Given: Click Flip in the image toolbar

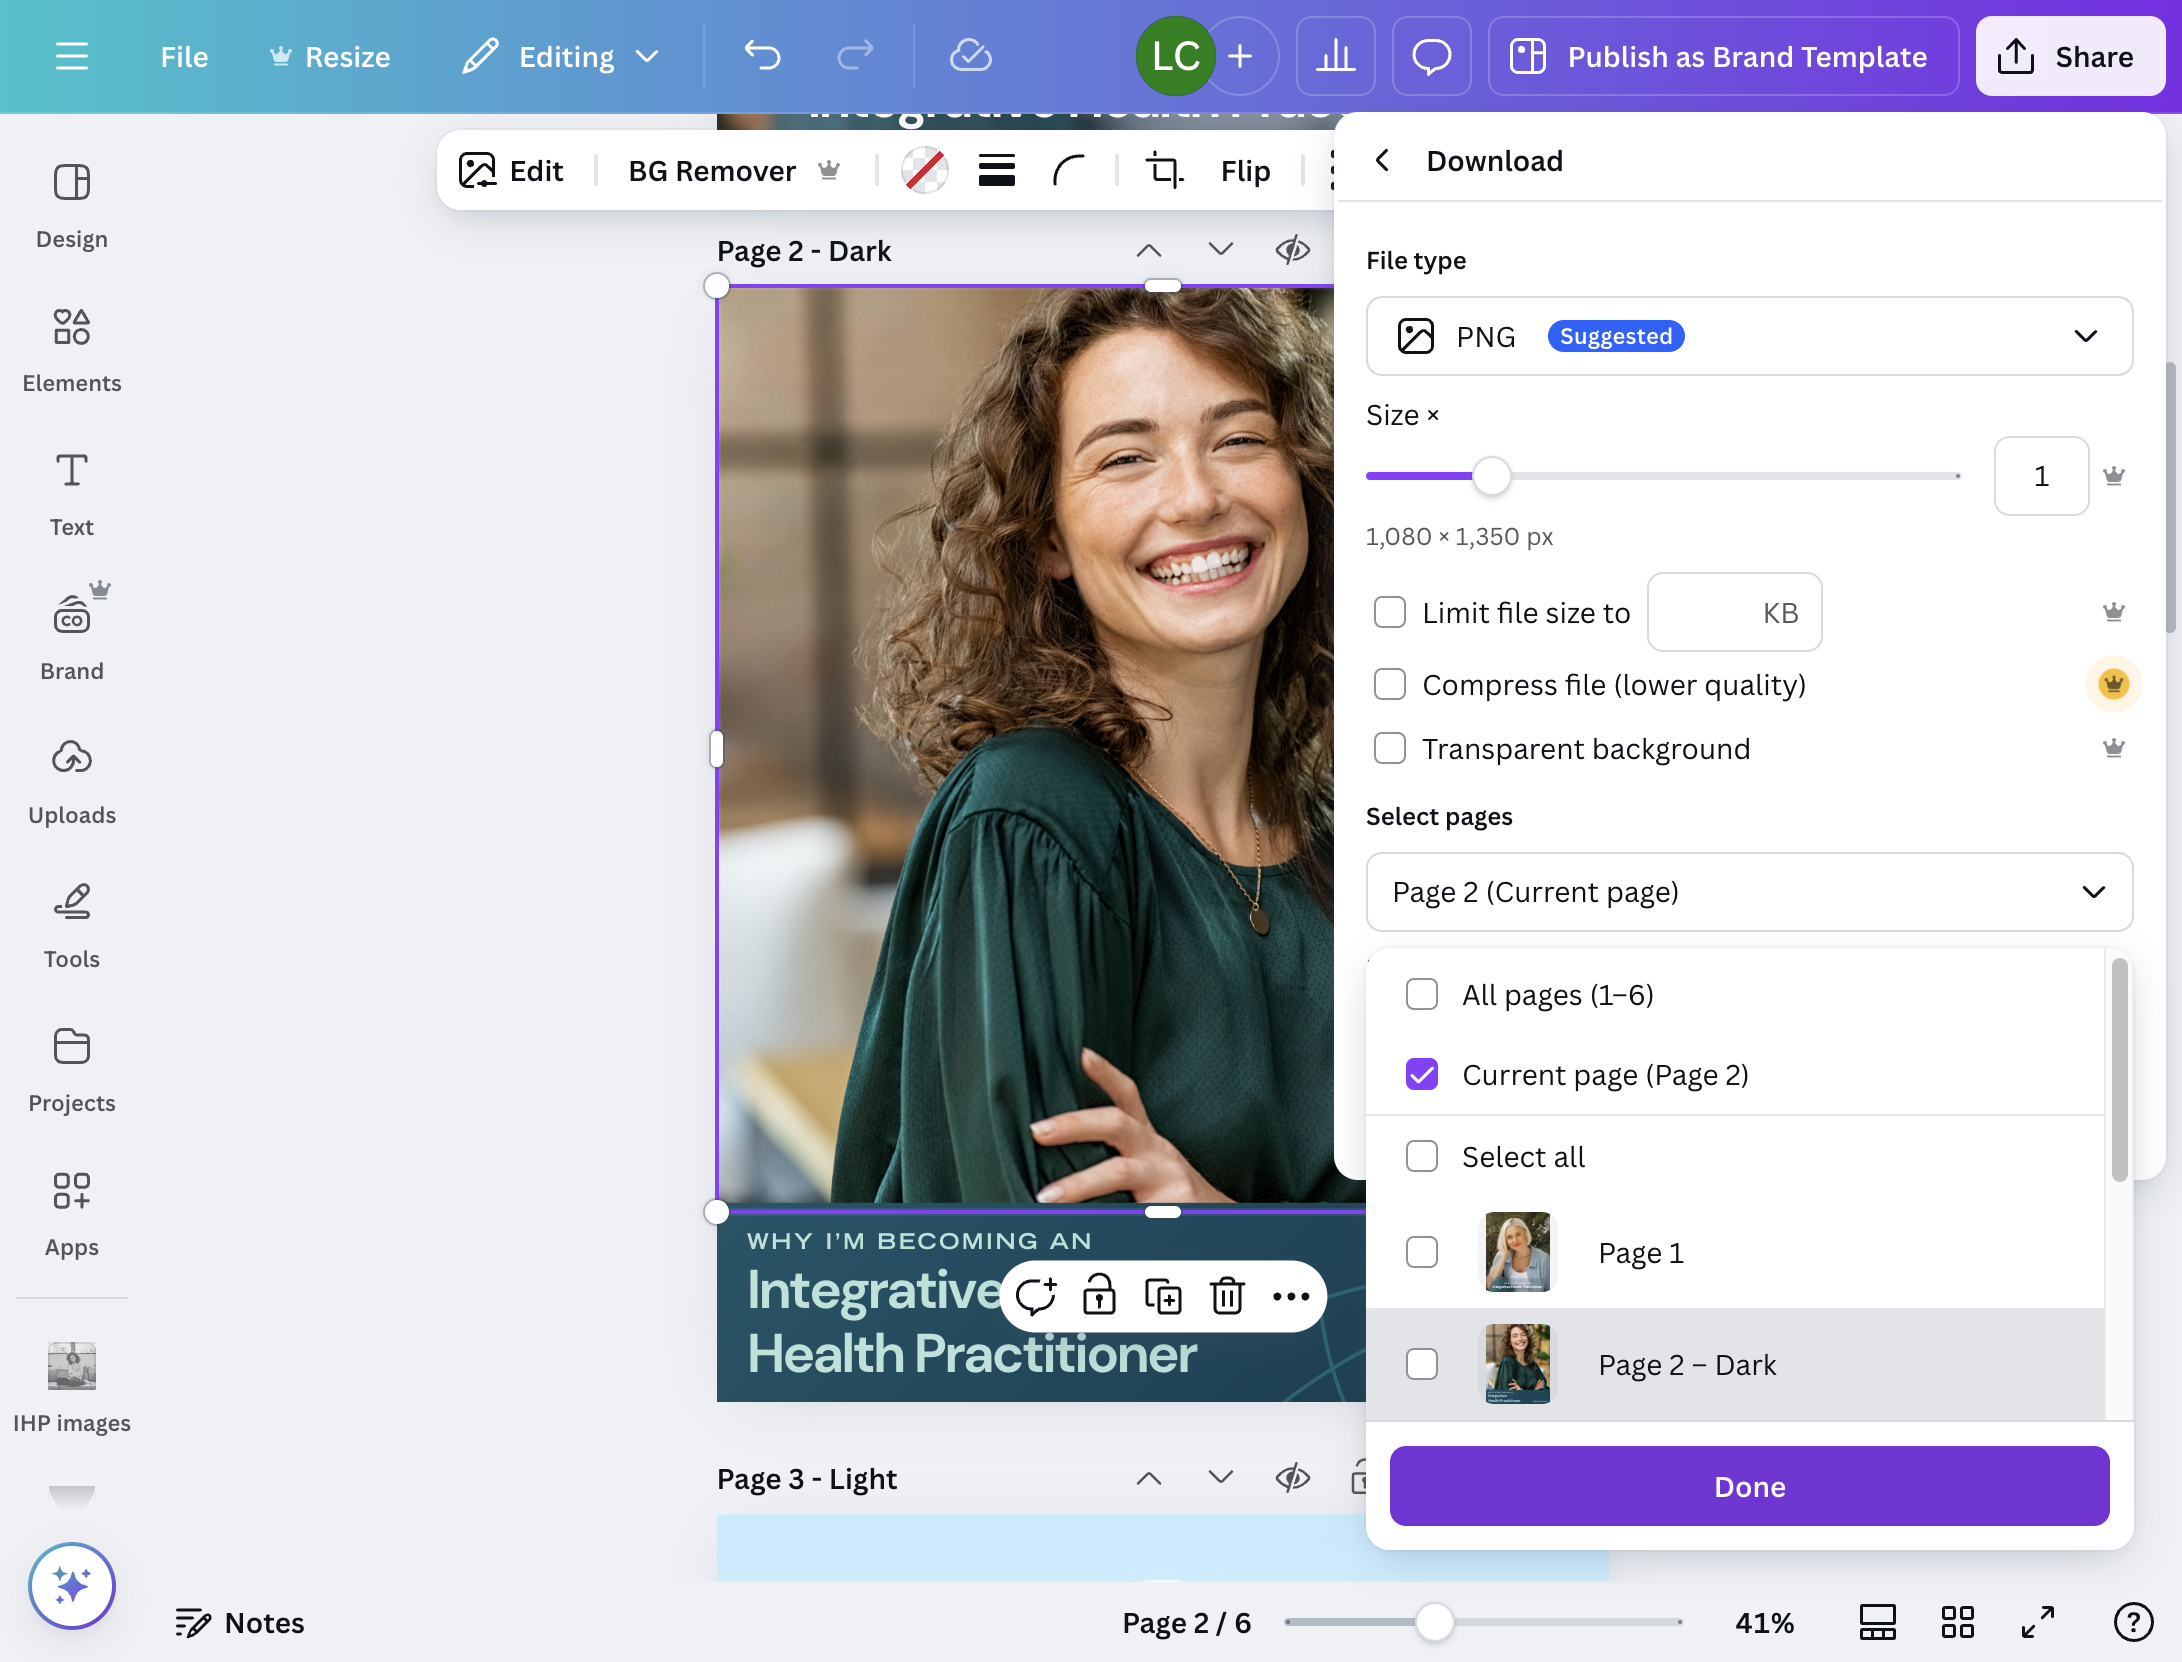Looking at the screenshot, I should pos(1245,171).
